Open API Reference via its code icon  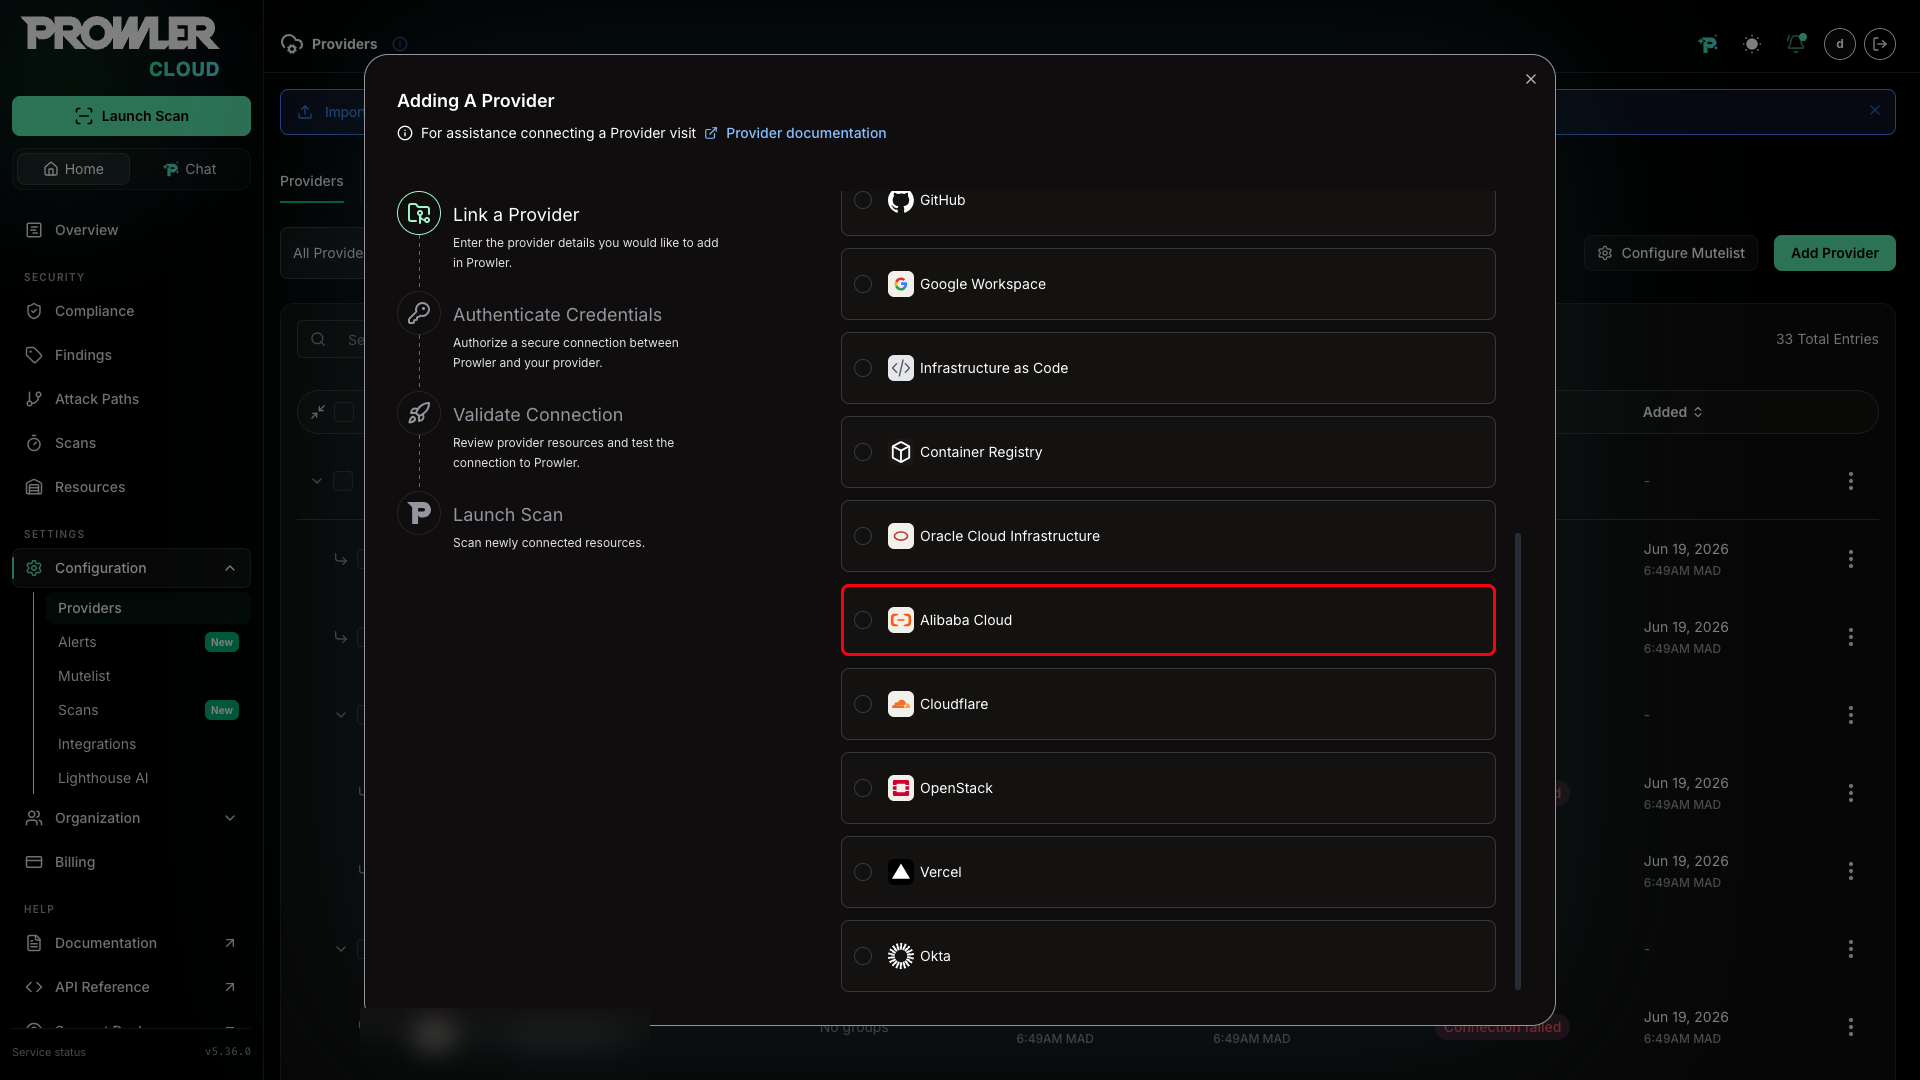(34, 987)
